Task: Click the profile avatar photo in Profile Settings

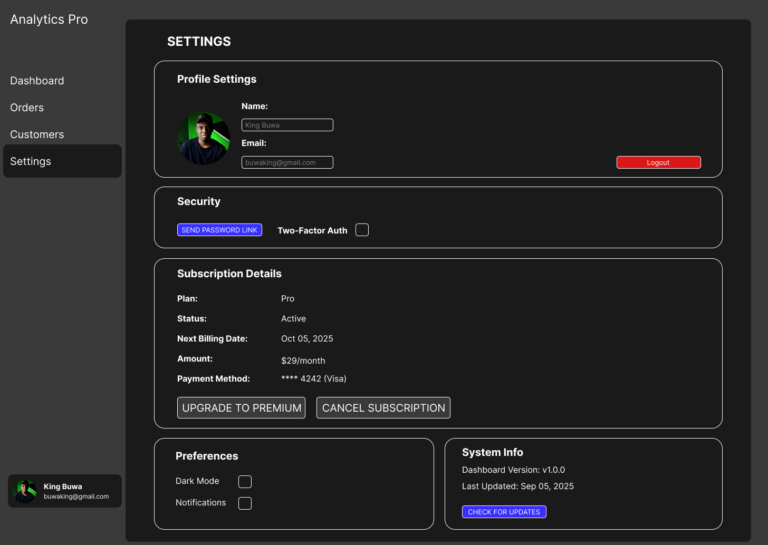Action: [x=204, y=138]
